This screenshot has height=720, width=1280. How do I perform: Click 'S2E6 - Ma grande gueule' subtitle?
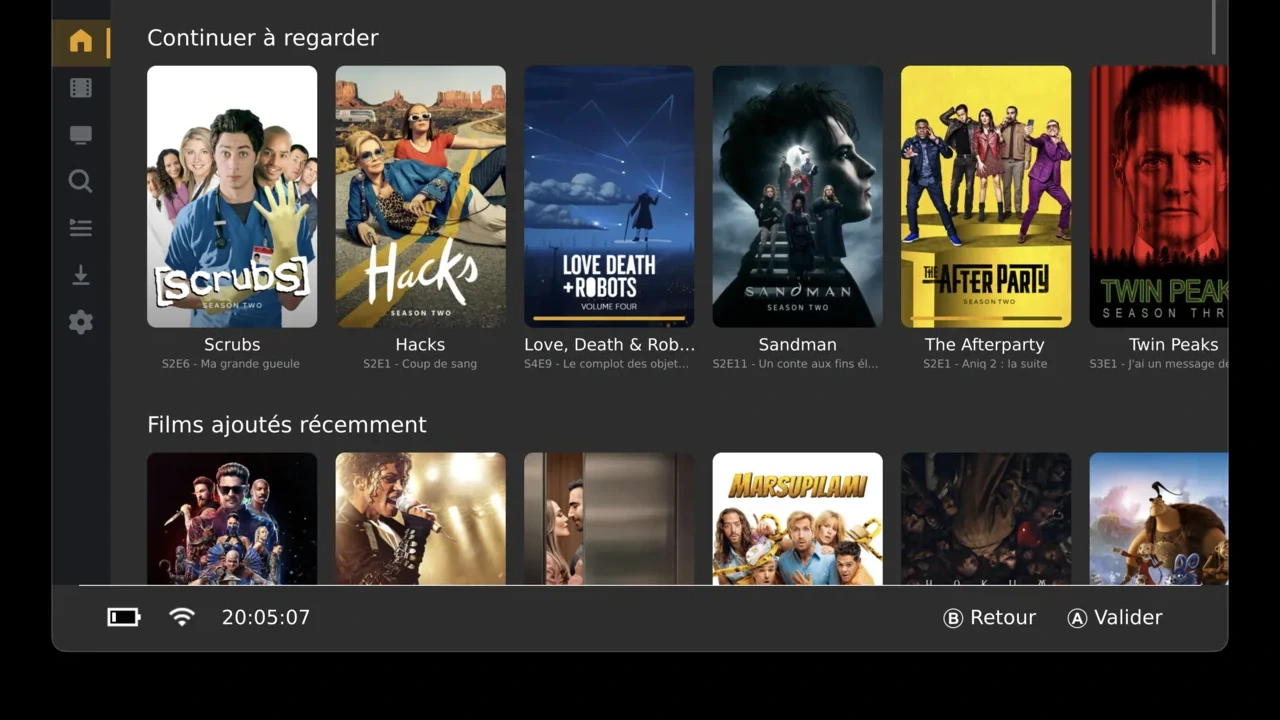231,364
